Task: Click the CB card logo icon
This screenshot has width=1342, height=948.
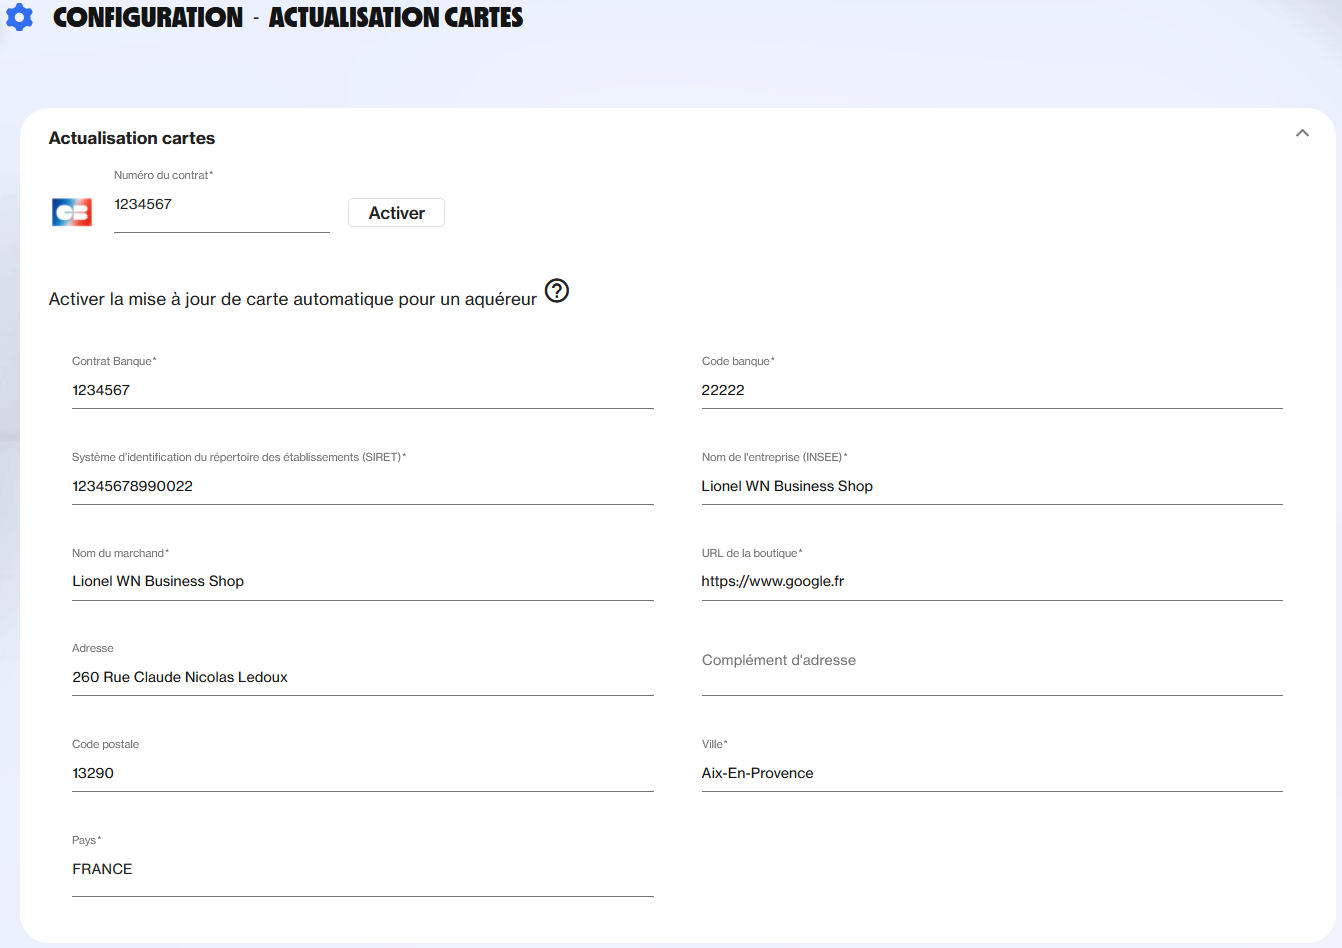Action: point(72,212)
